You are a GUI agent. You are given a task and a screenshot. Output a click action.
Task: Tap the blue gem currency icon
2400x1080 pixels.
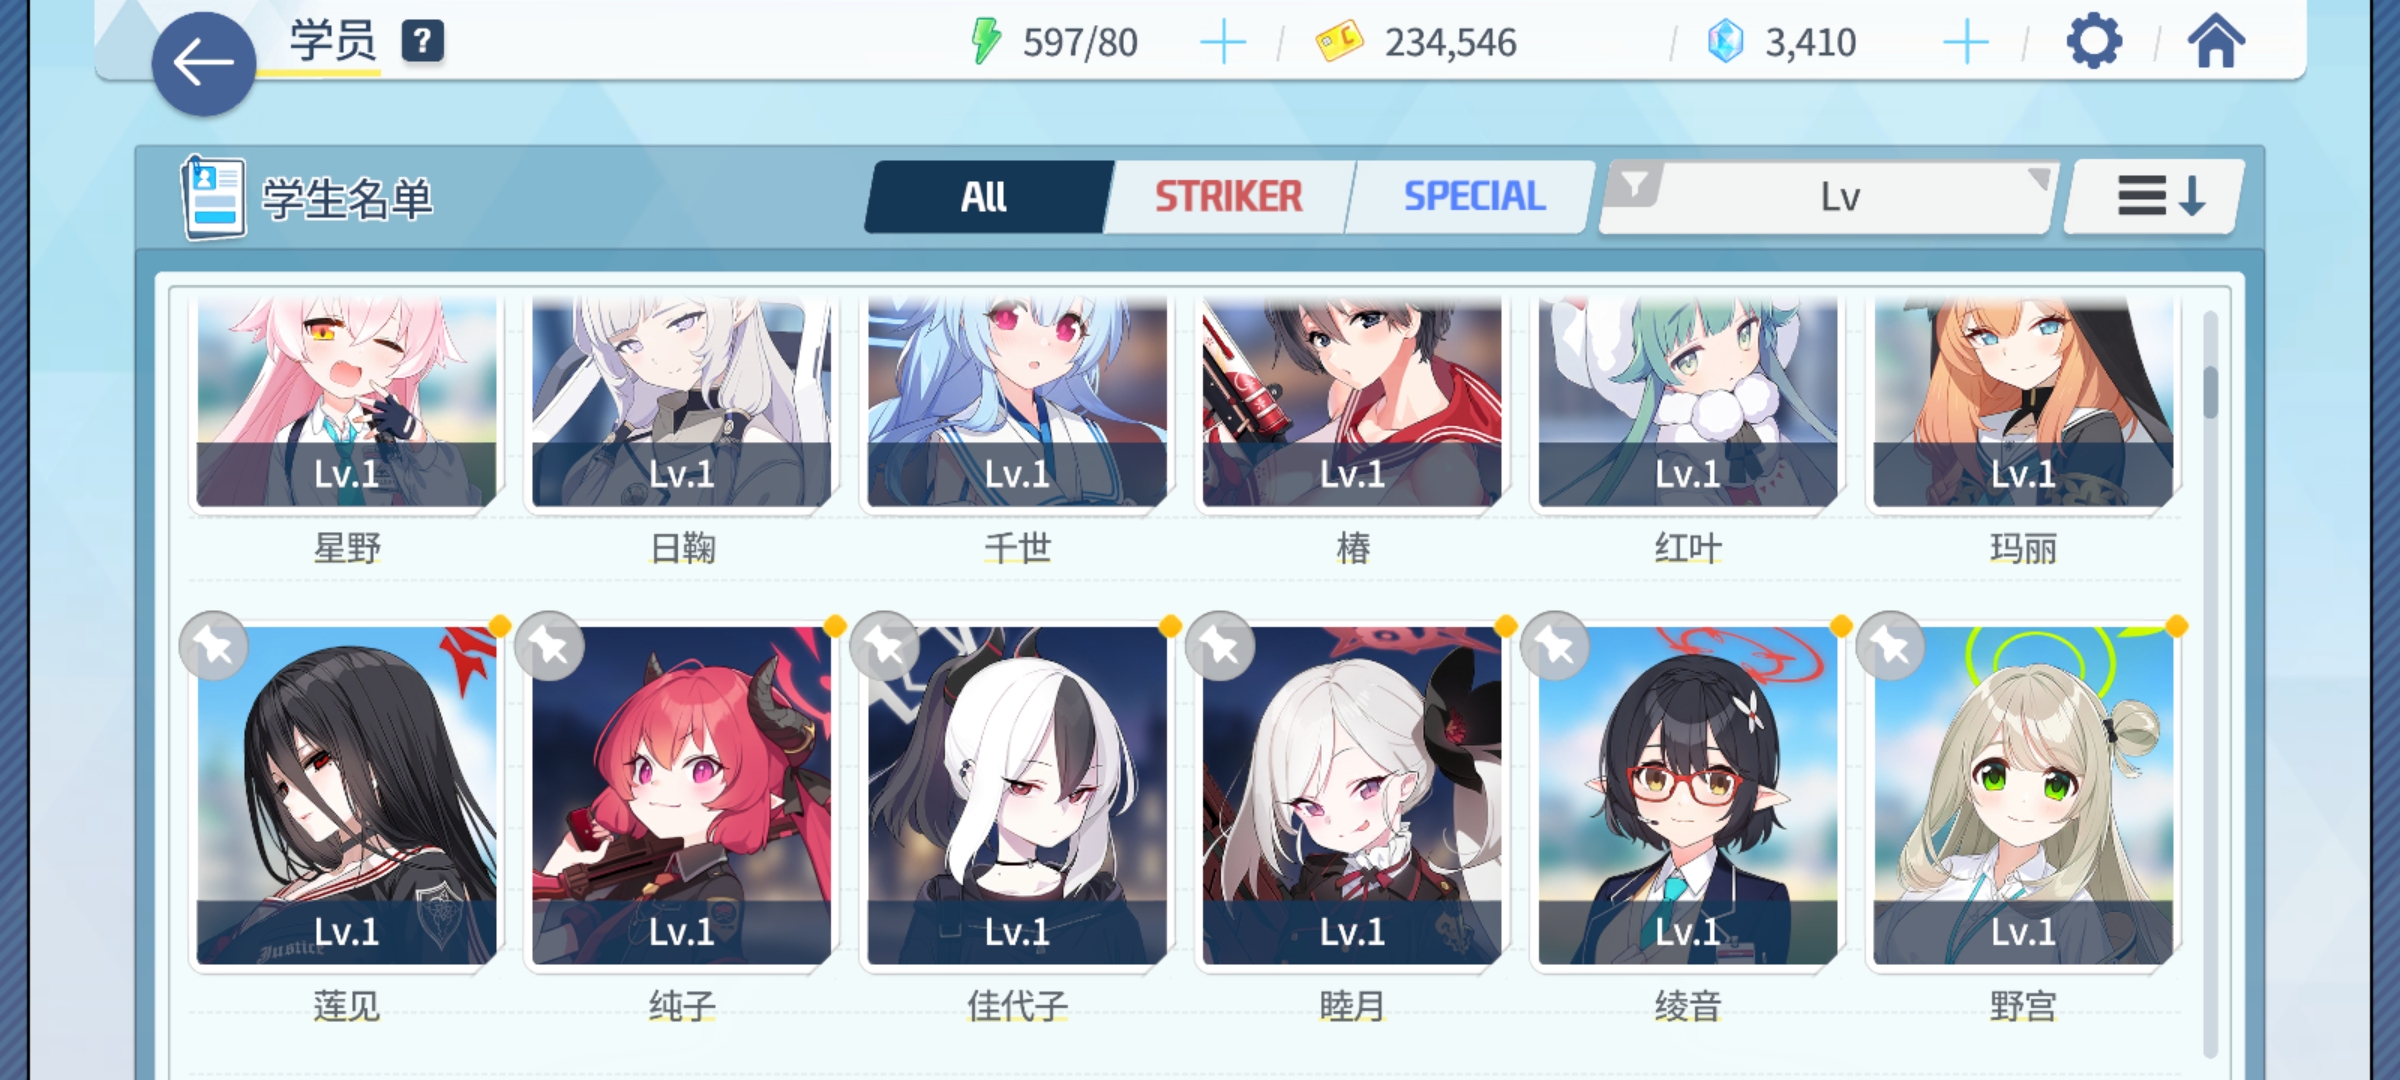1725,42
